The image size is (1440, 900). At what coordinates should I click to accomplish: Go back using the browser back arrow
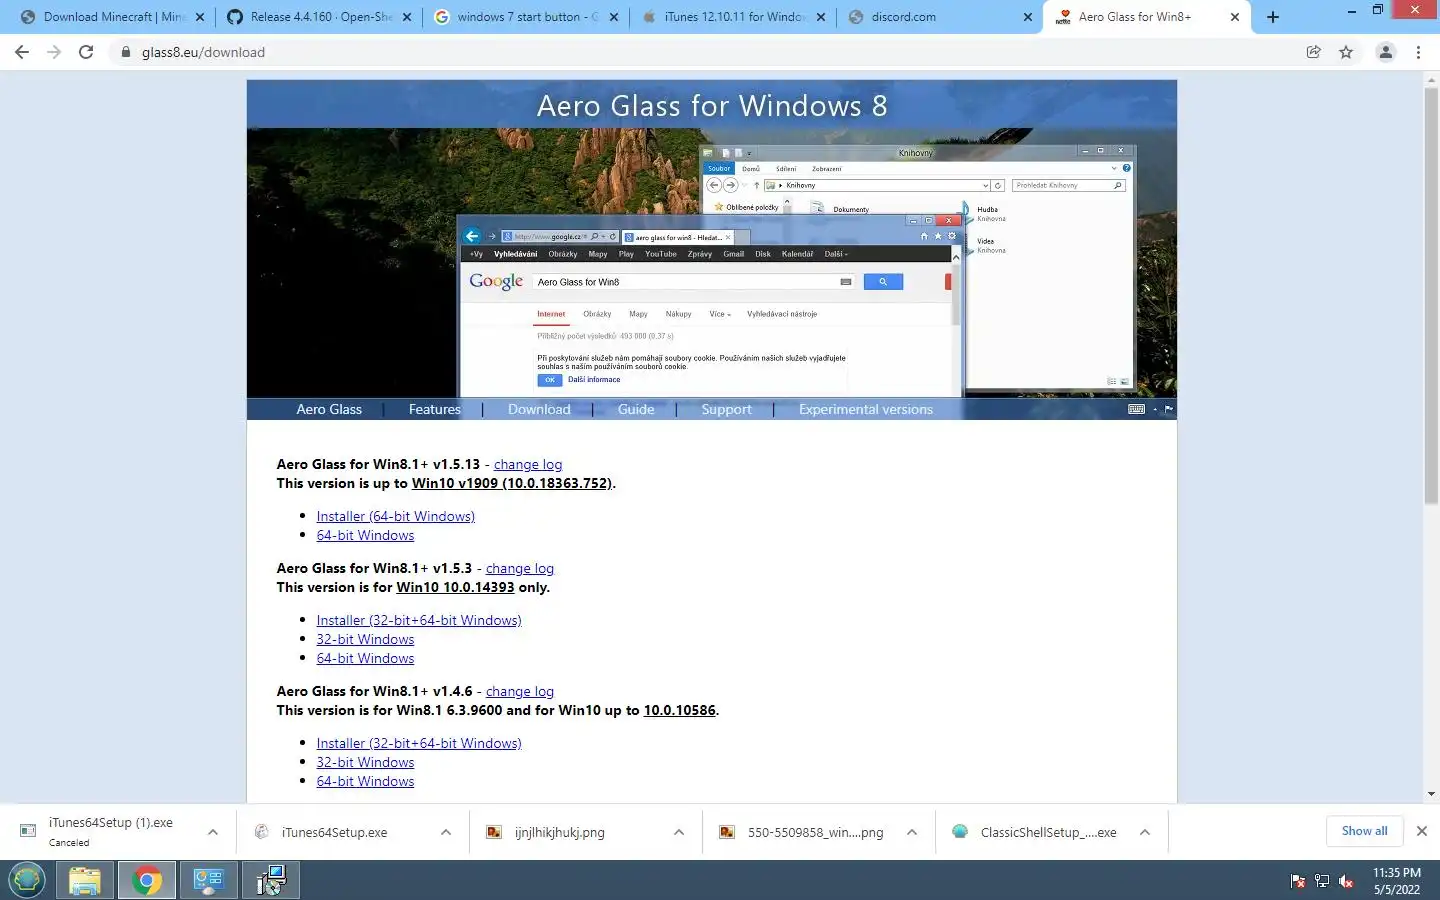point(22,52)
